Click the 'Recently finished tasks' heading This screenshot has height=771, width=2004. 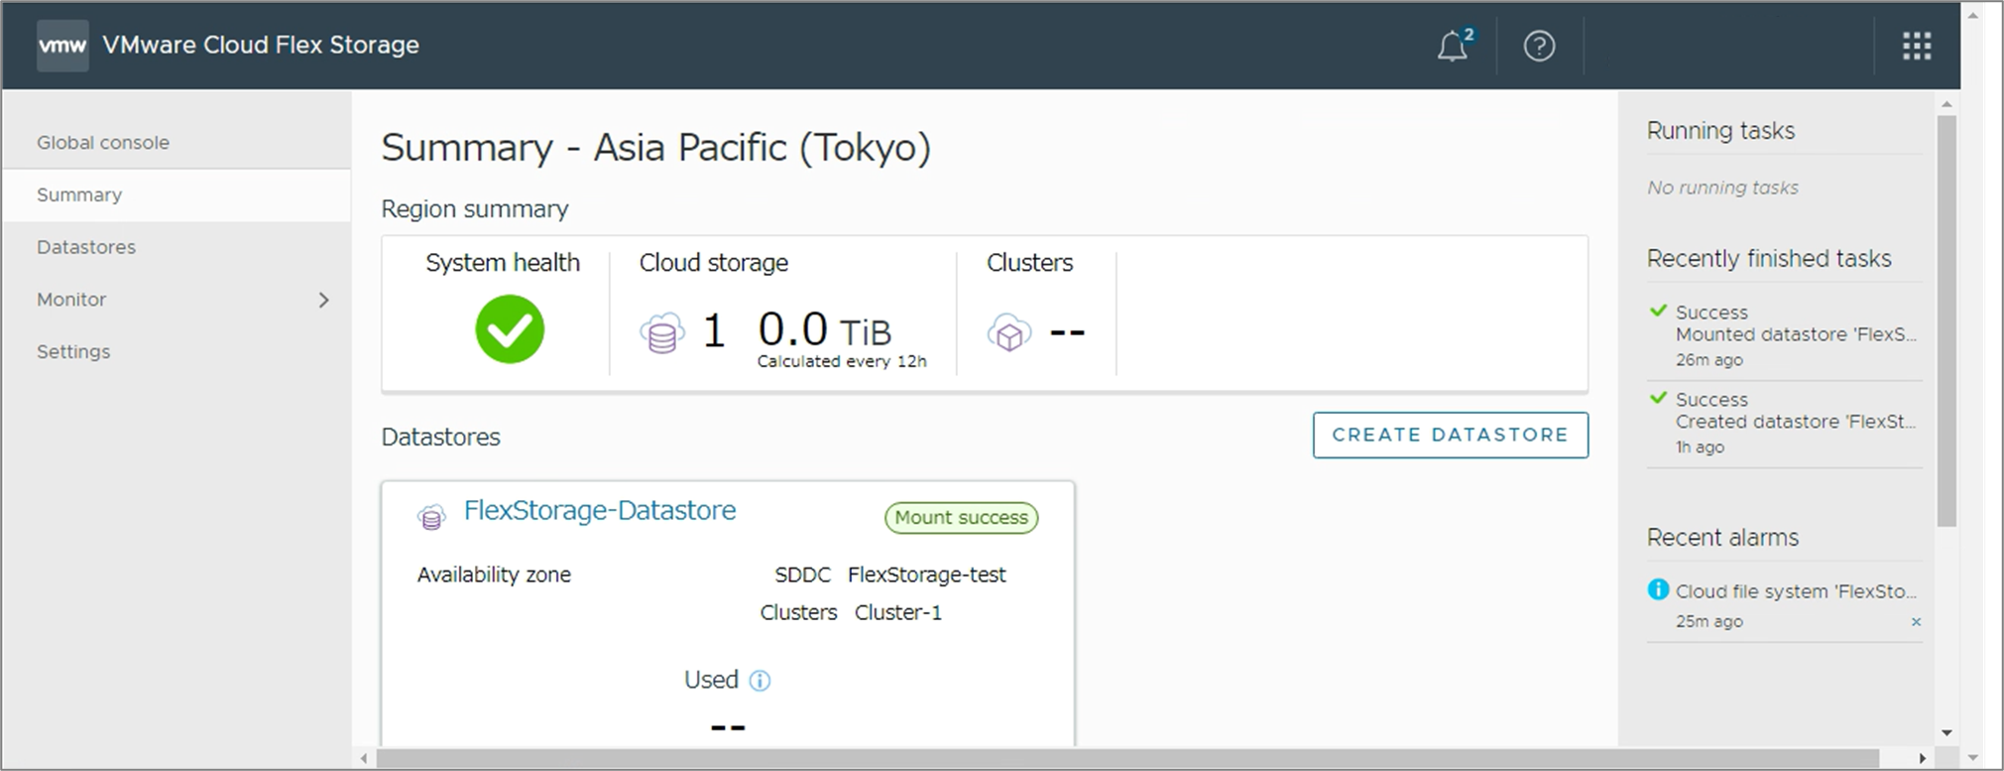(1769, 259)
